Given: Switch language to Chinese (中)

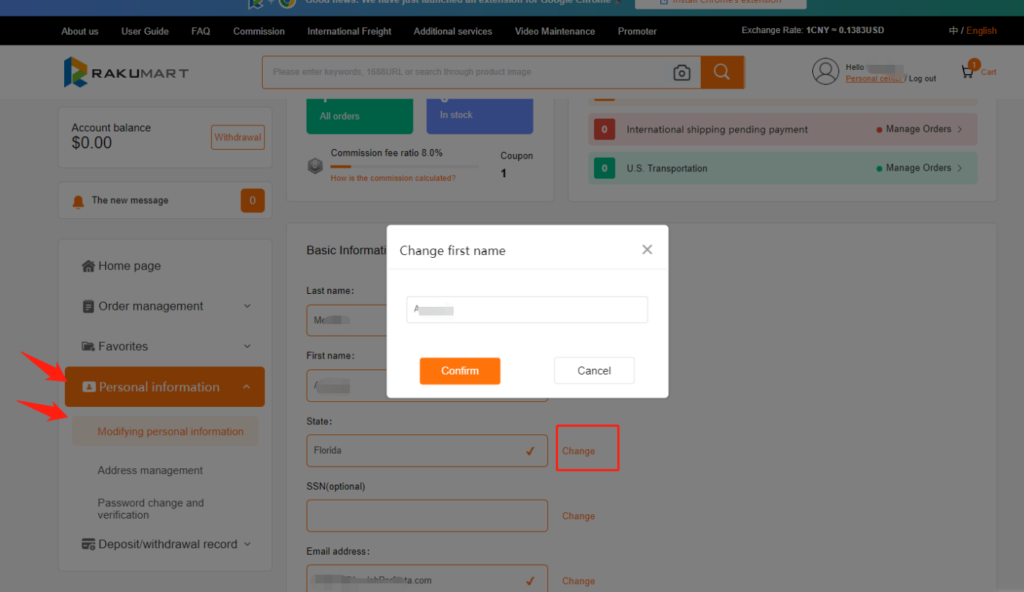Looking at the screenshot, I should pos(953,31).
